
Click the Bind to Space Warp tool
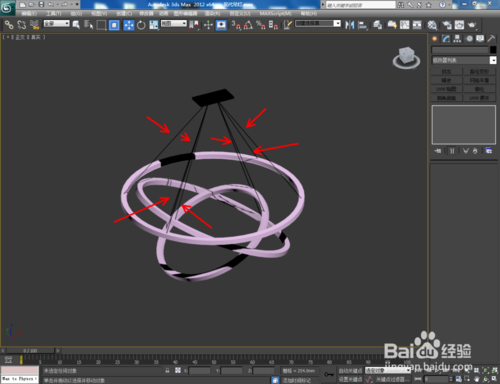pos(34,25)
